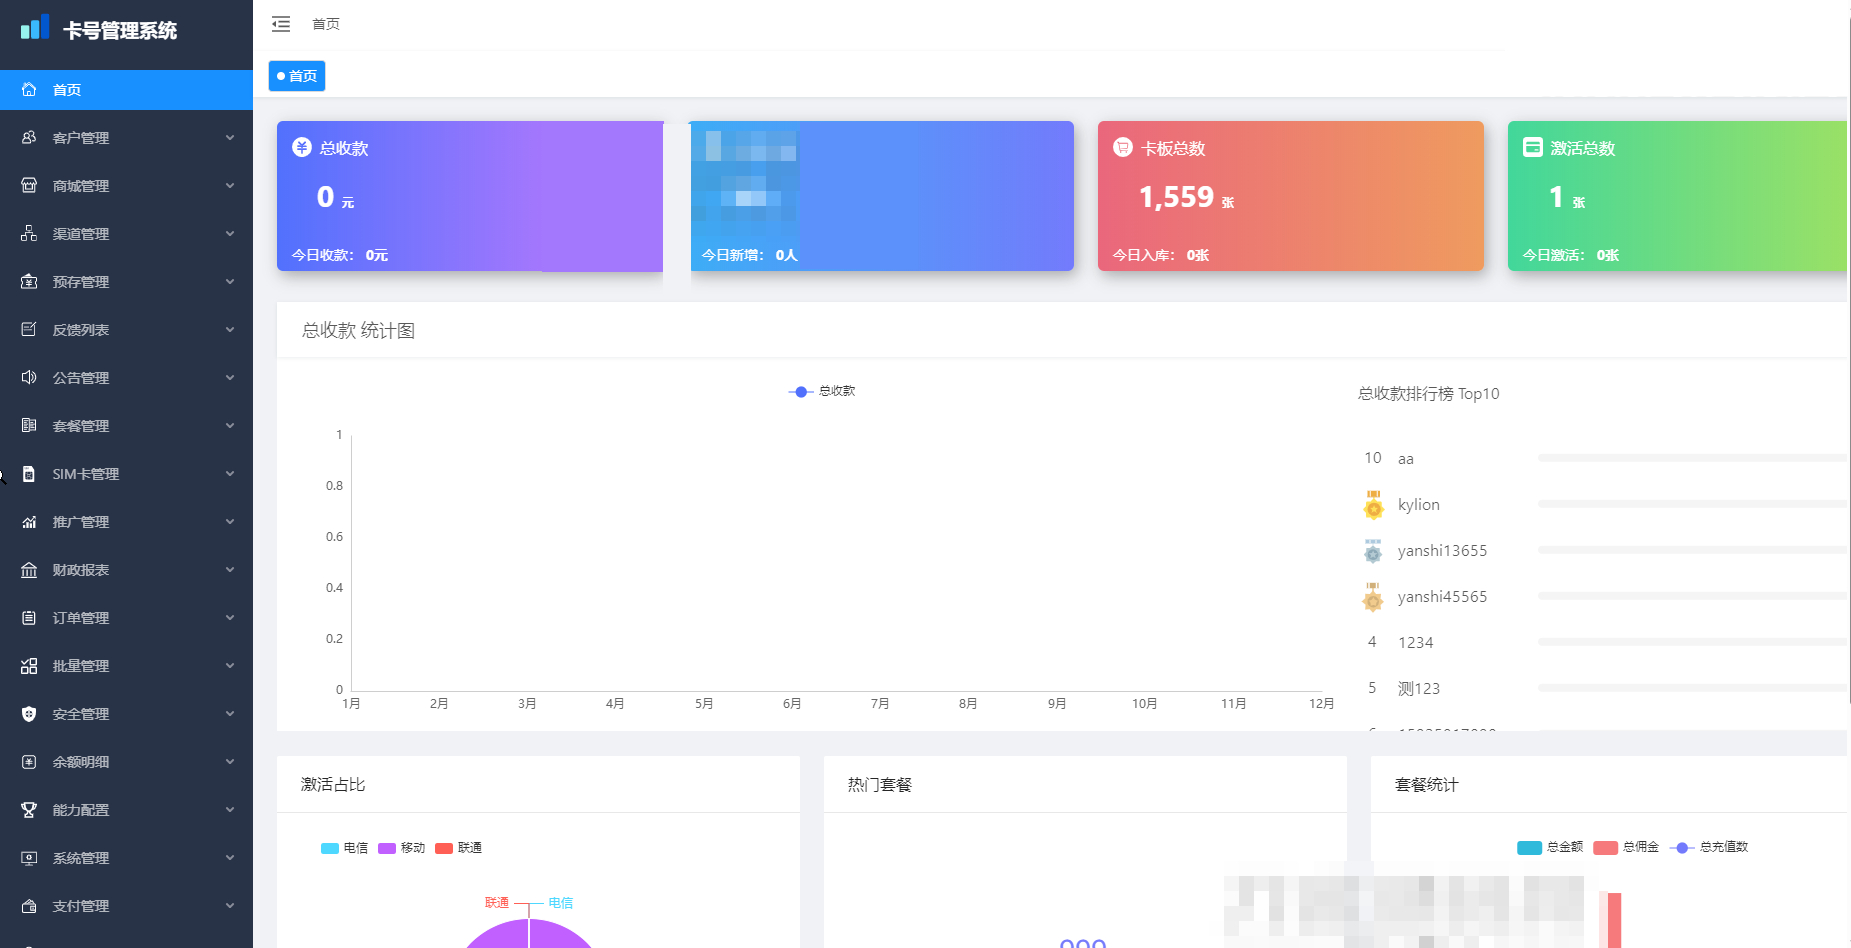
Task: Expand the 渠道管理 menu chevron
Action: click(x=230, y=233)
